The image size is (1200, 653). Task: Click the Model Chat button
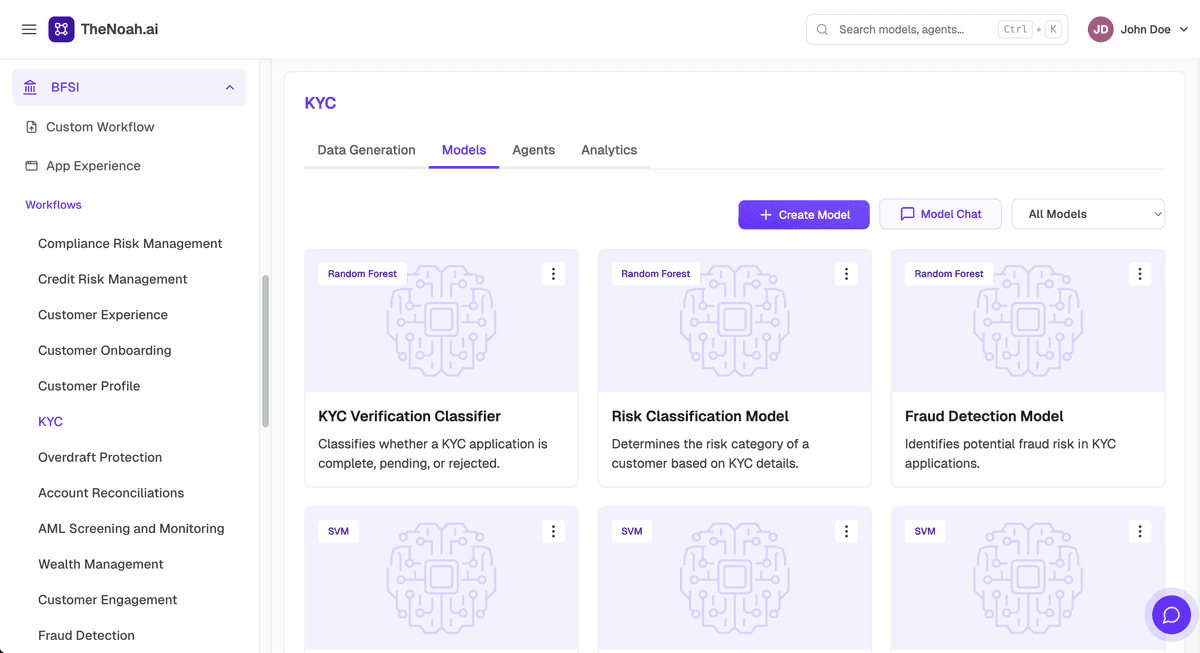point(940,214)
